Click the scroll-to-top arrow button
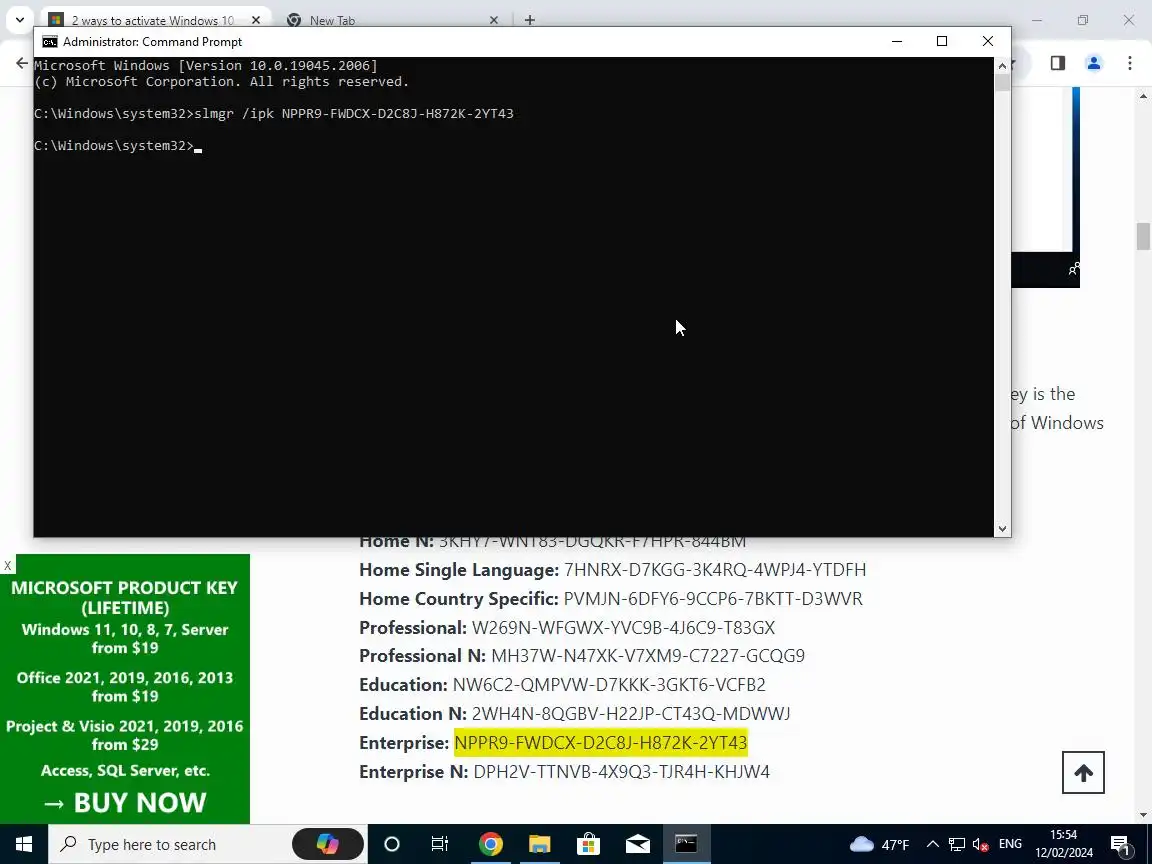The height and width of the screenshot is (864, 1152). tap(1083, 772)
